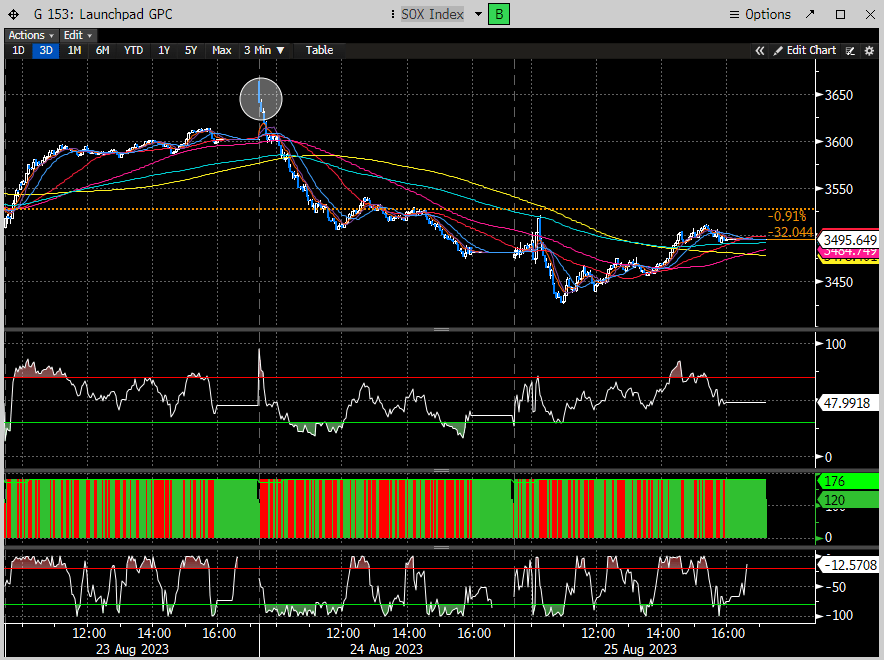The height and width of the screenshot is (660, 884).
Task: Select the YTD time range
Action: pyautogui.click(x=133, y=50)
